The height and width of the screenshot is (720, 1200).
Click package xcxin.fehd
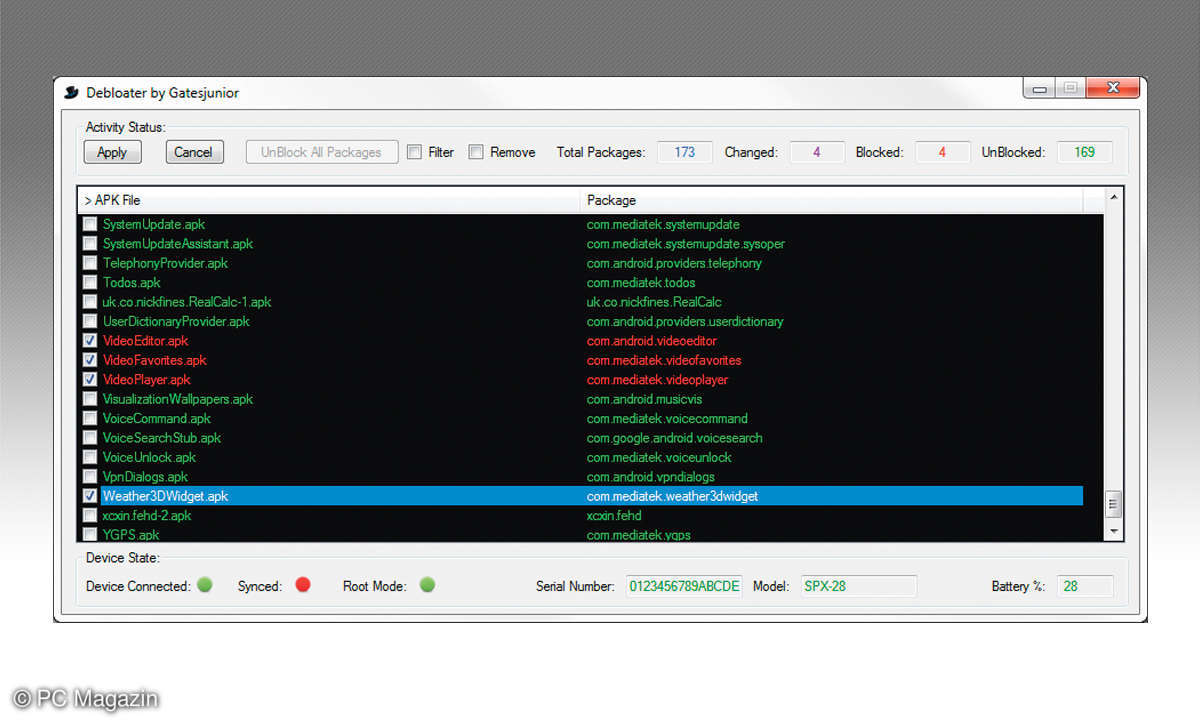coord(614,516)
